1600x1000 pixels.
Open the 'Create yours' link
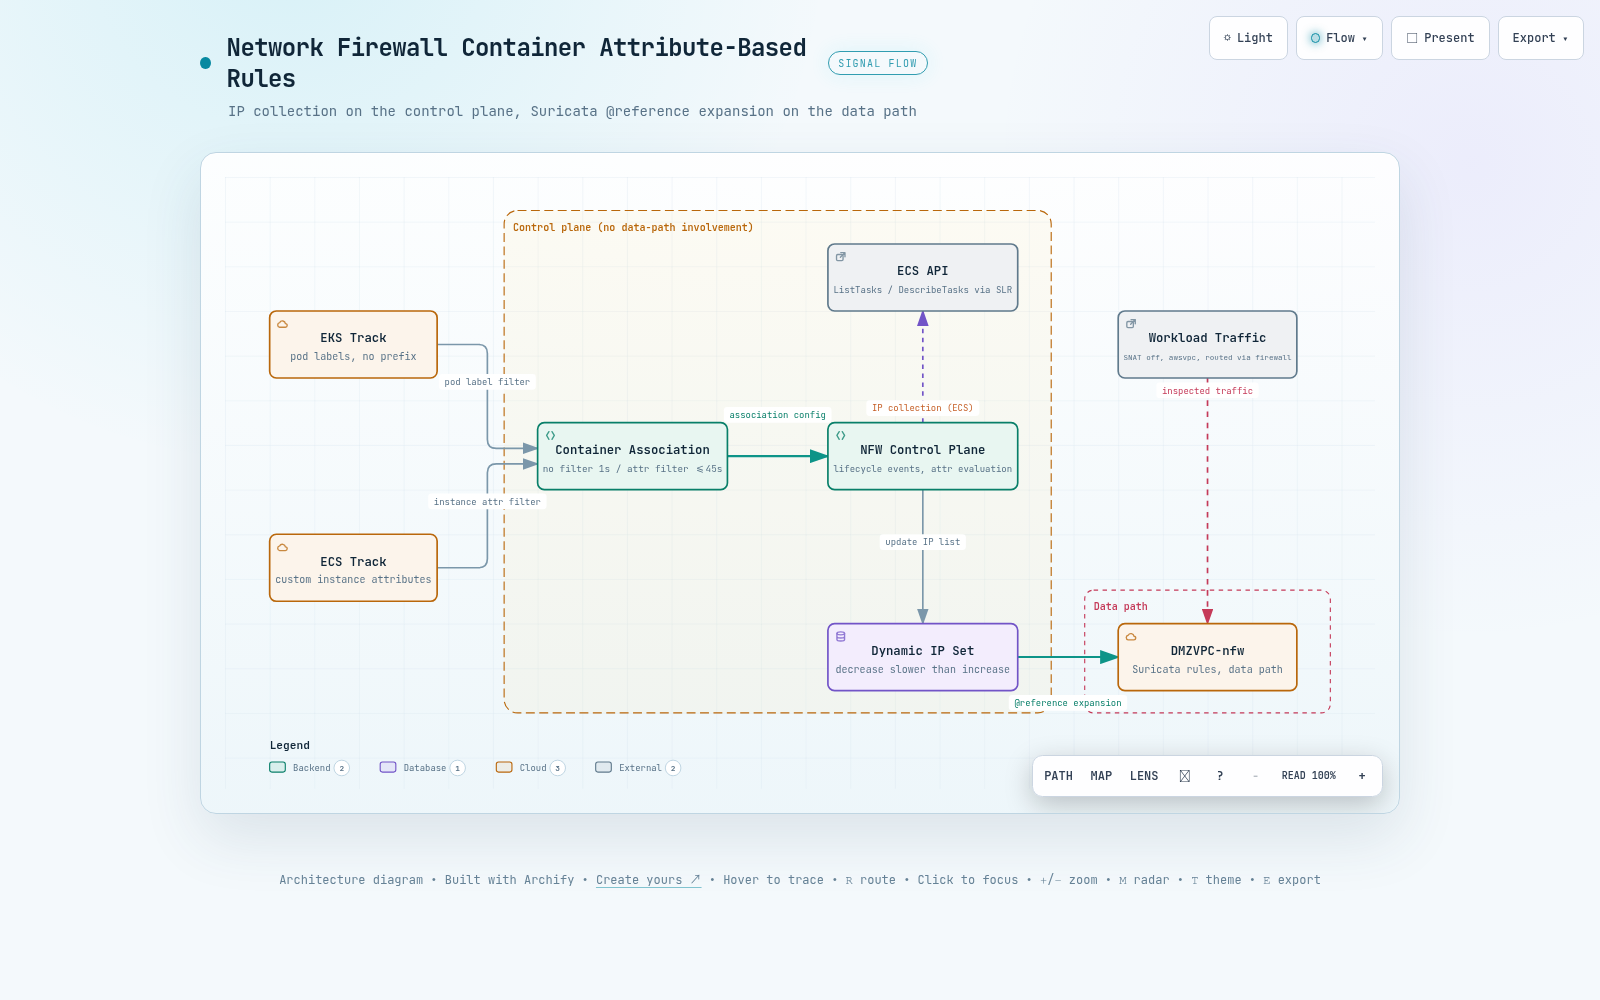648,880
